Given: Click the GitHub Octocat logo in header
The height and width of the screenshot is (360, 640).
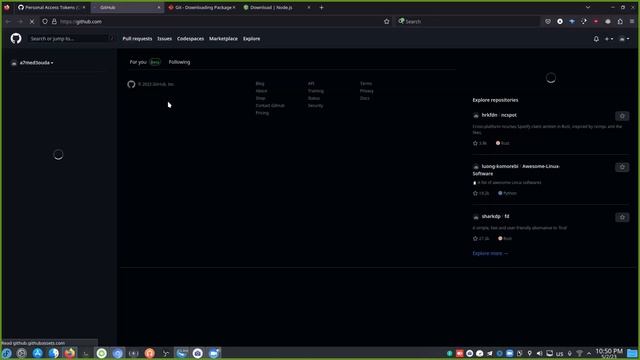Looking at the screenshot, I should tap(16, 38).
